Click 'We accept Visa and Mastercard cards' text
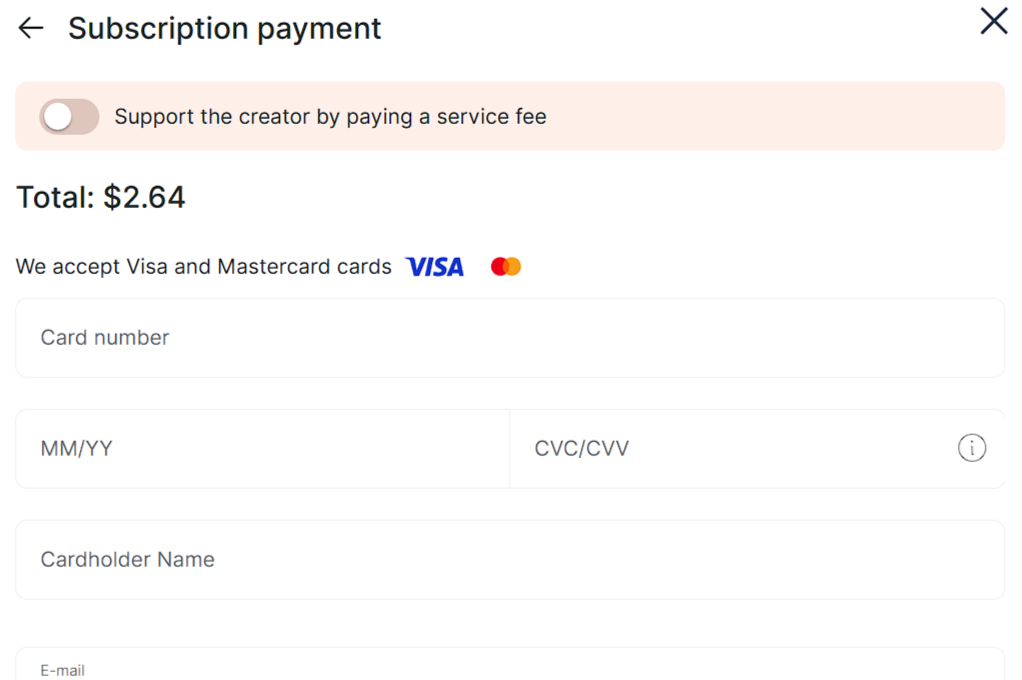Image resolution: width=1022 pixels, height=680 pixels. (204, 267)
